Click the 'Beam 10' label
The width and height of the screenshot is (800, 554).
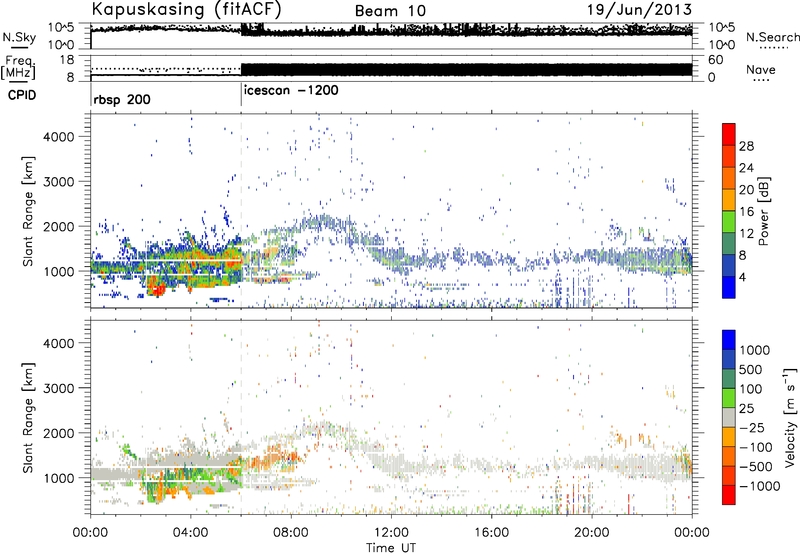click(x=390, y=11)
